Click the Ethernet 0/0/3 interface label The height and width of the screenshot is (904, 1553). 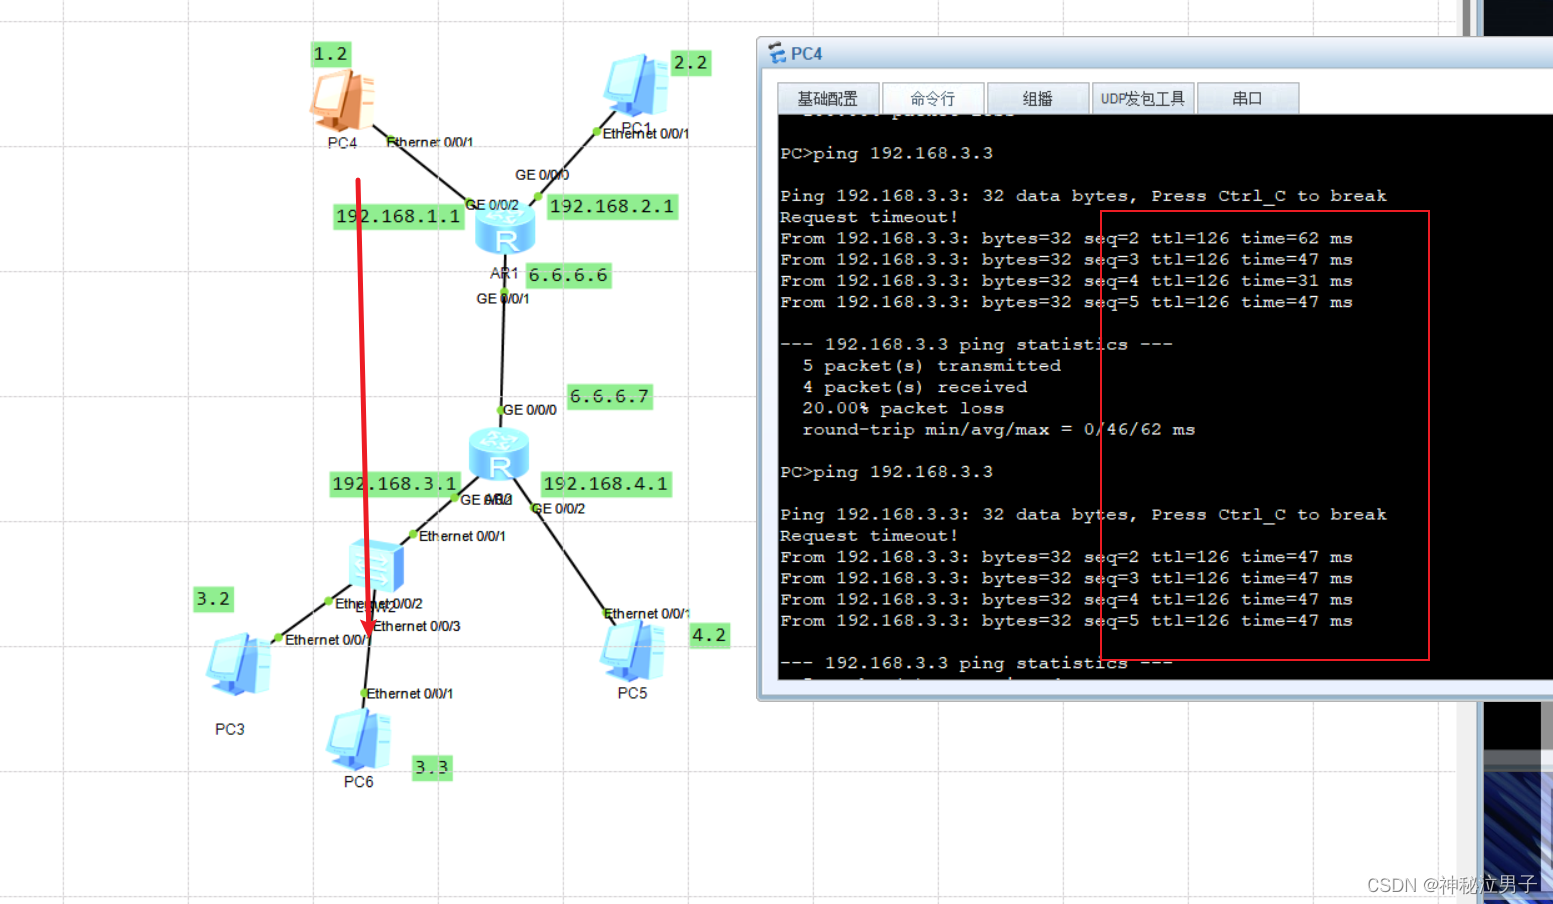click(x=417, y=626)
